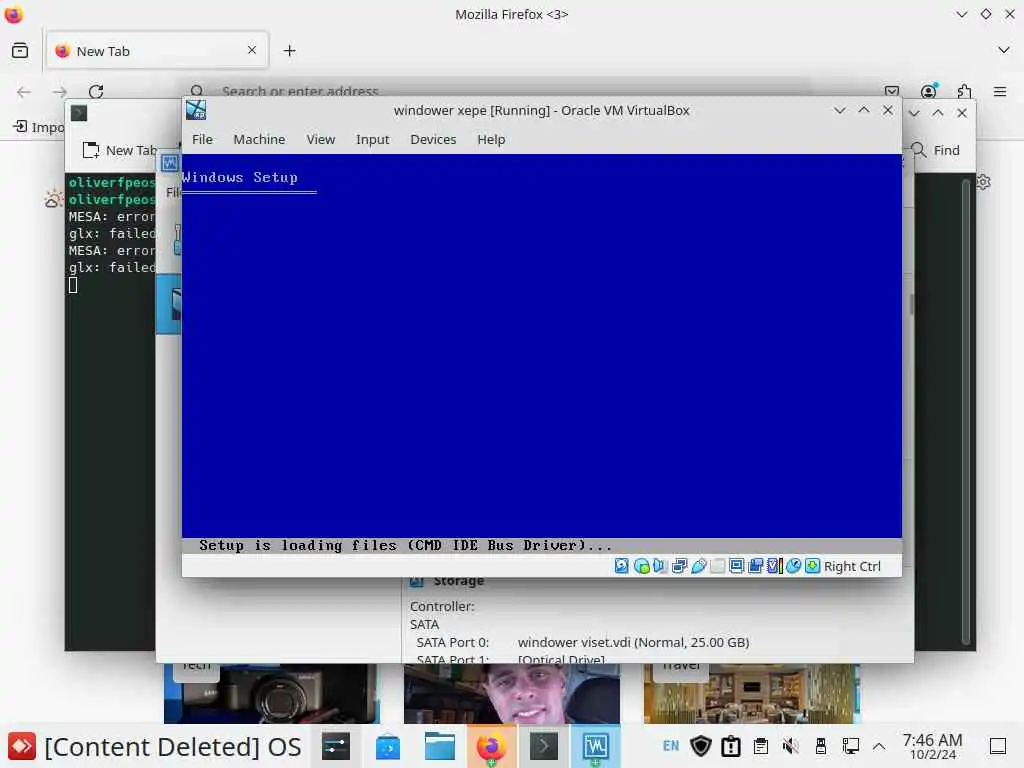This screenshot has width=1024, height=768.
Task: Click the show desktop button at taskbar end
Action: point(998,746)
